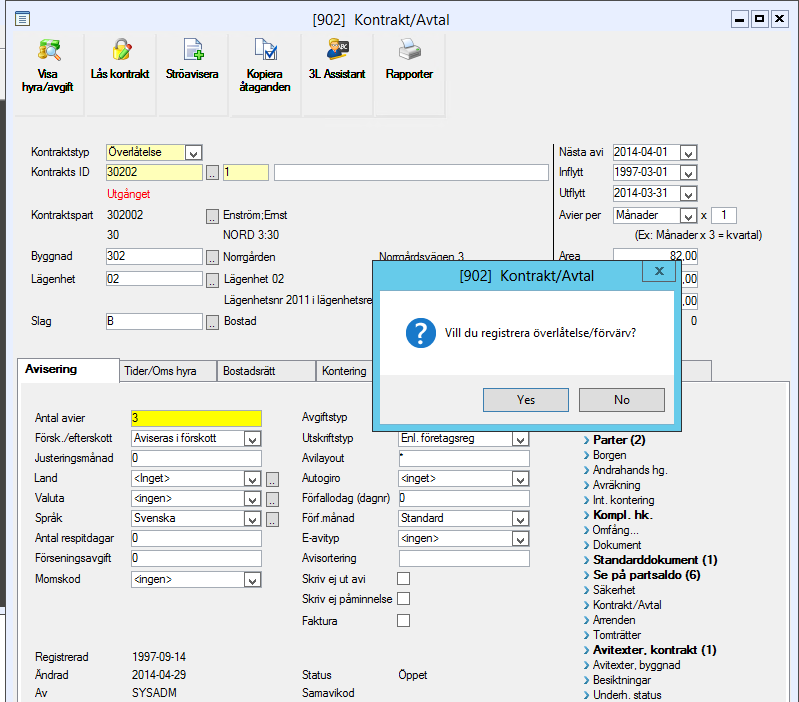Close the confirmation dialog with X

pos(659,271)
